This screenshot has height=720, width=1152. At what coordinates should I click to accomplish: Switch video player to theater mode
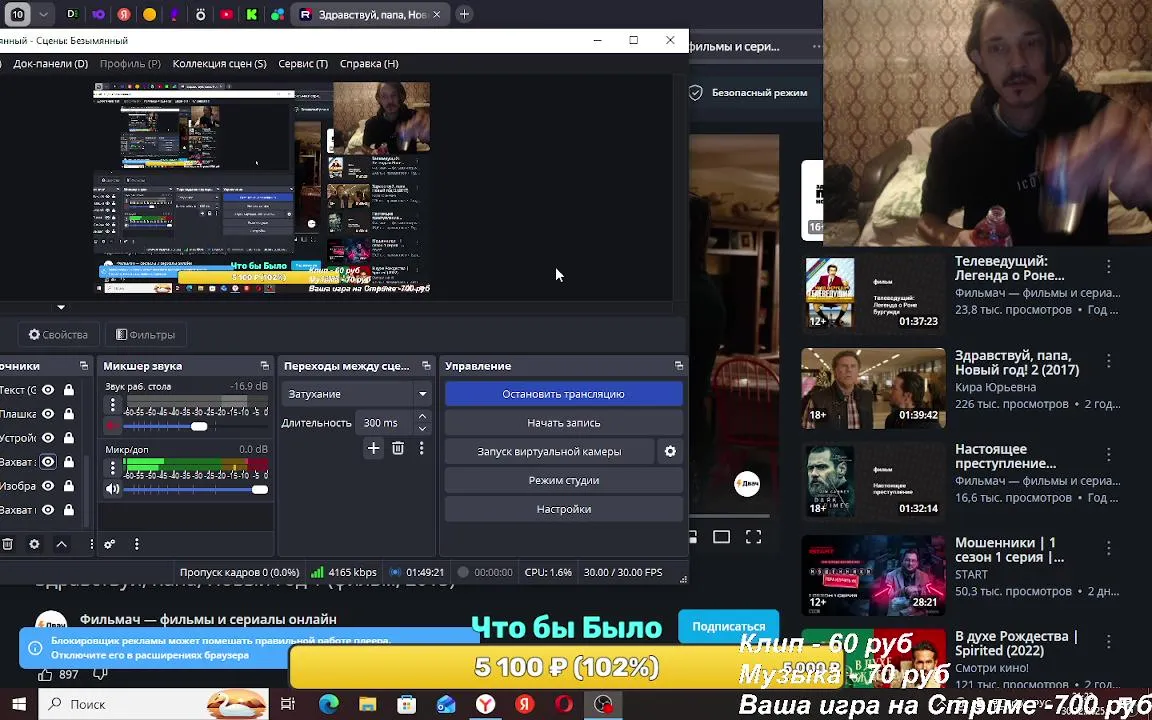(721, 537)
